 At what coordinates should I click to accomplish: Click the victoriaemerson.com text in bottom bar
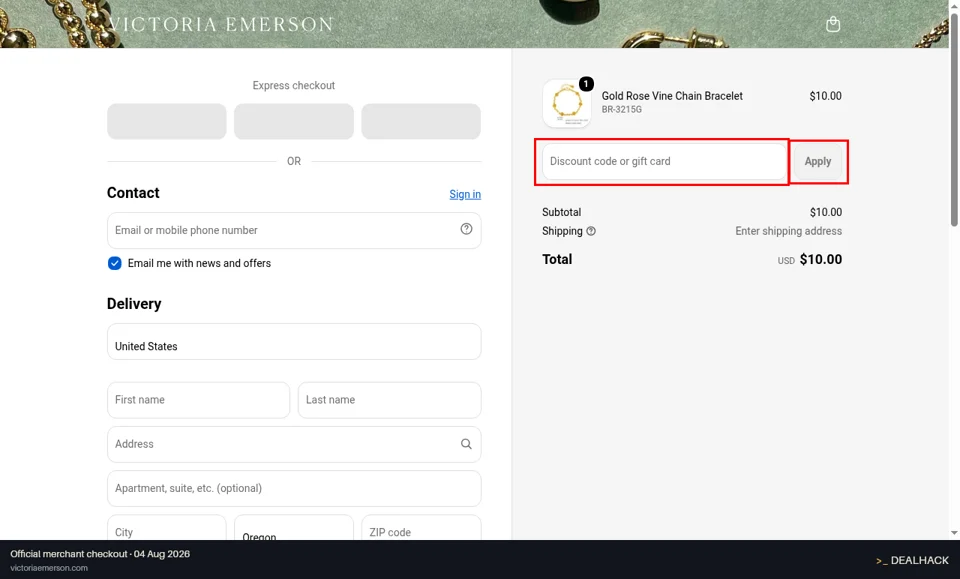[49, 568]
